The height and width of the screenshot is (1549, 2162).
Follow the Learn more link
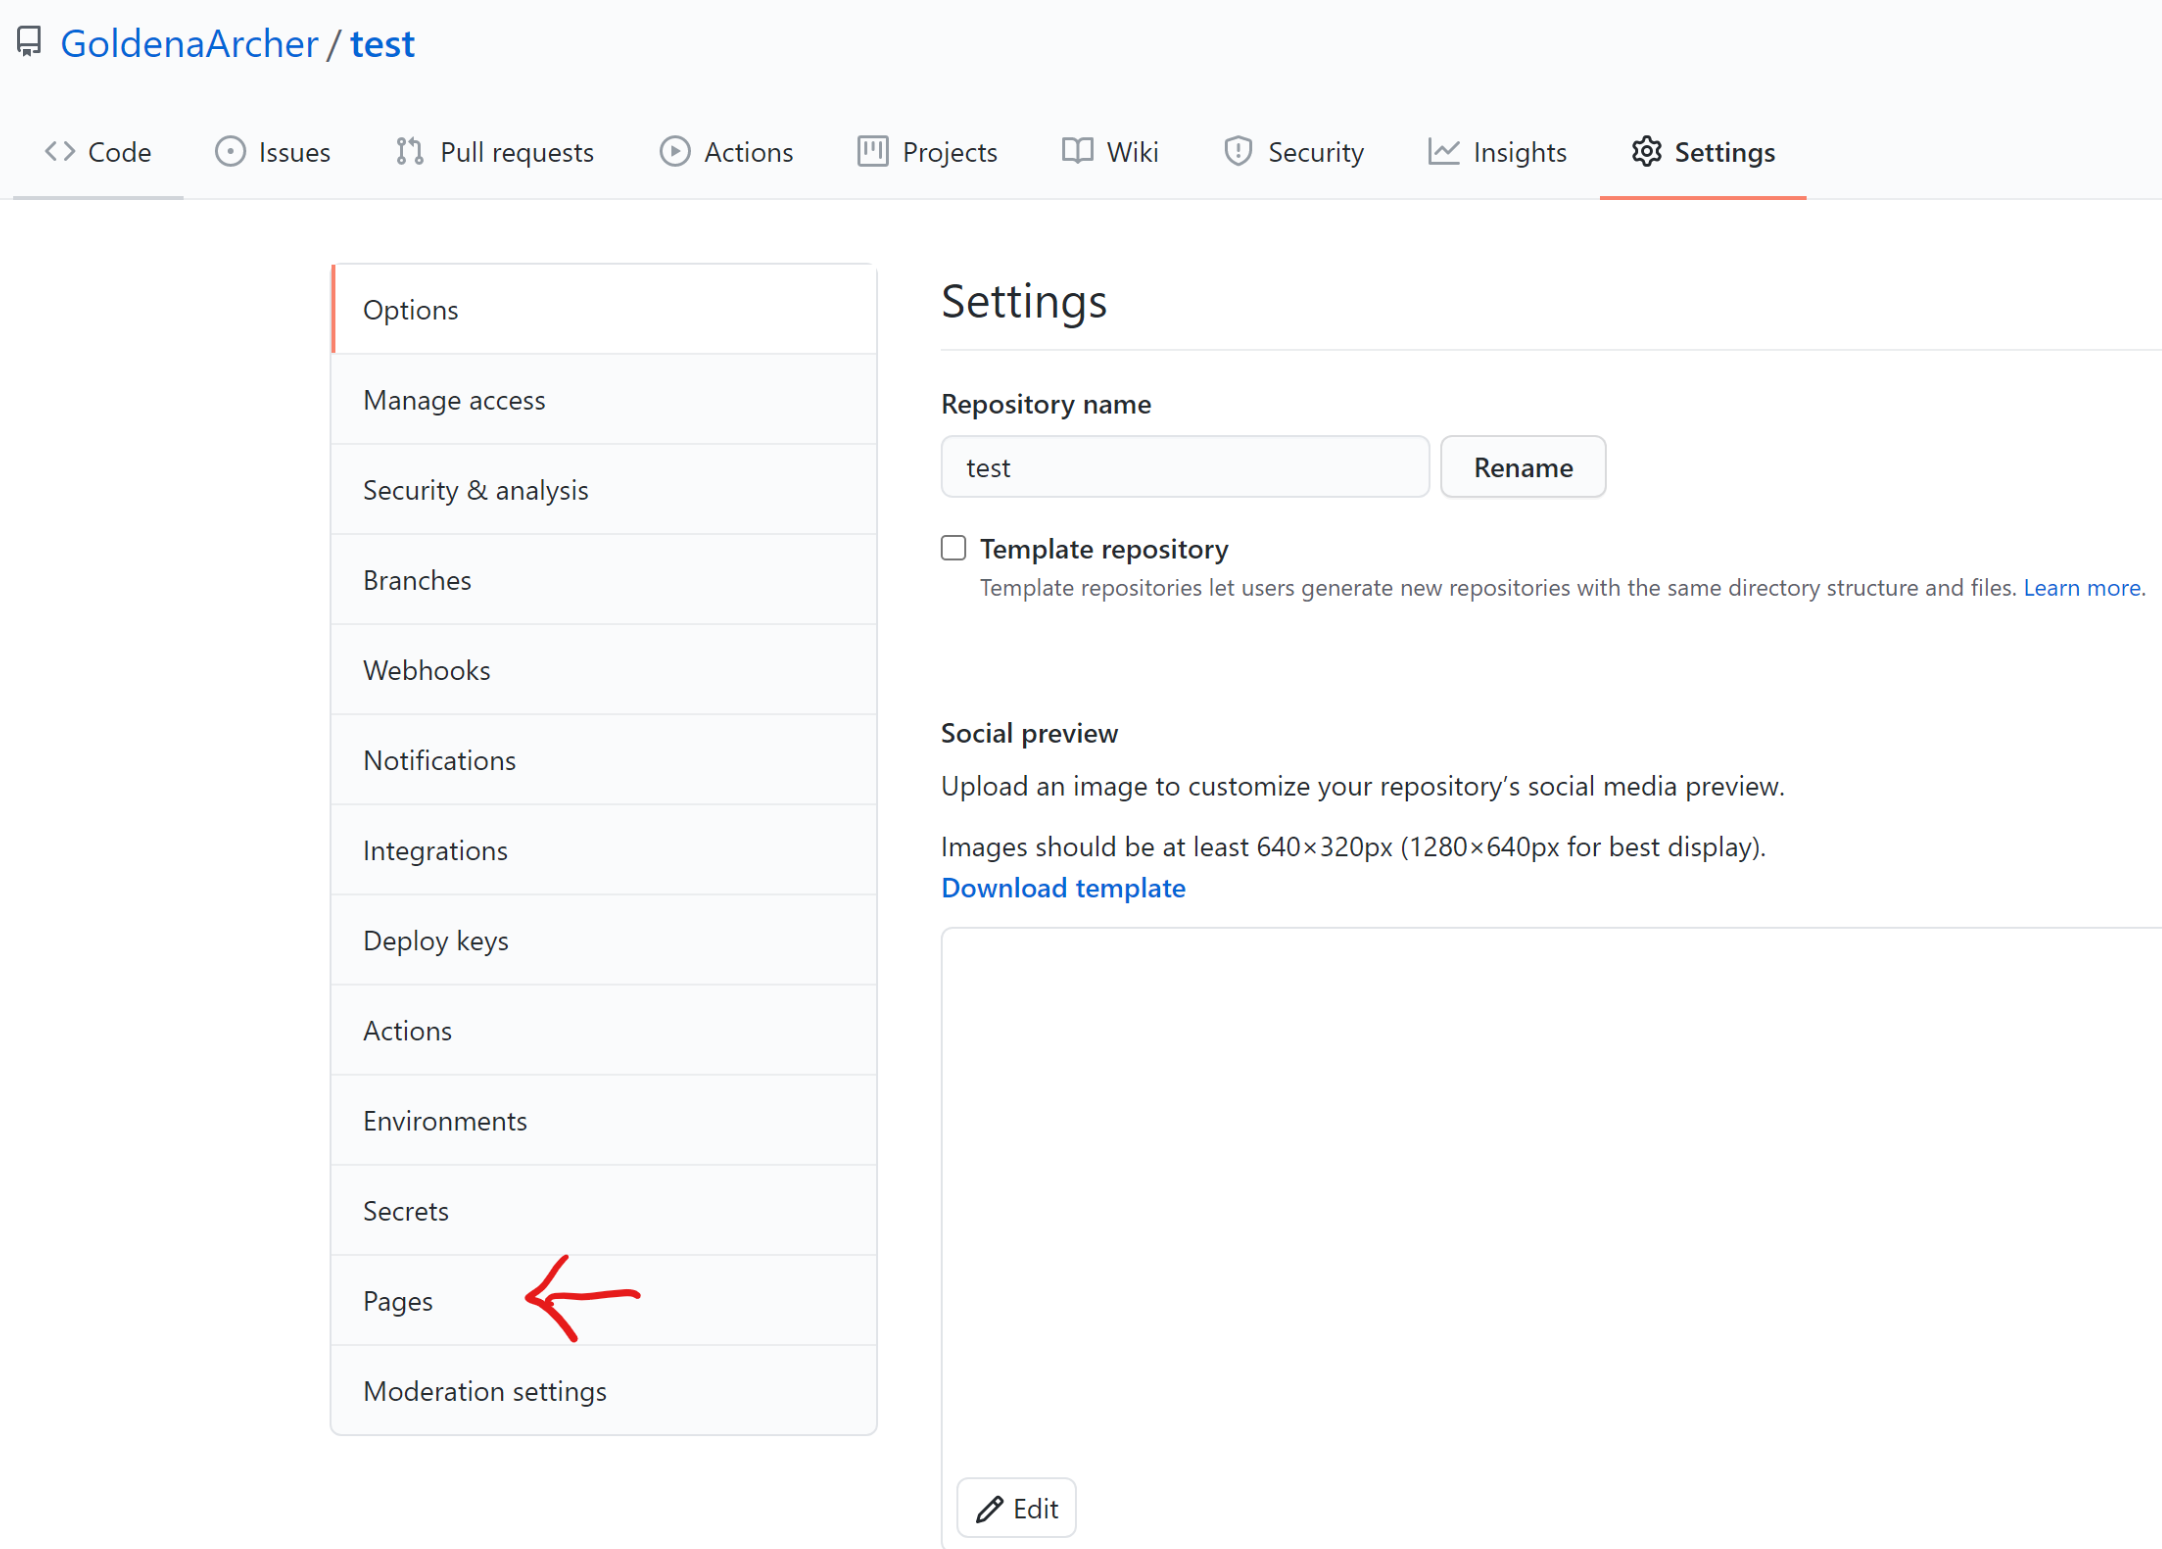(2082, 588)
